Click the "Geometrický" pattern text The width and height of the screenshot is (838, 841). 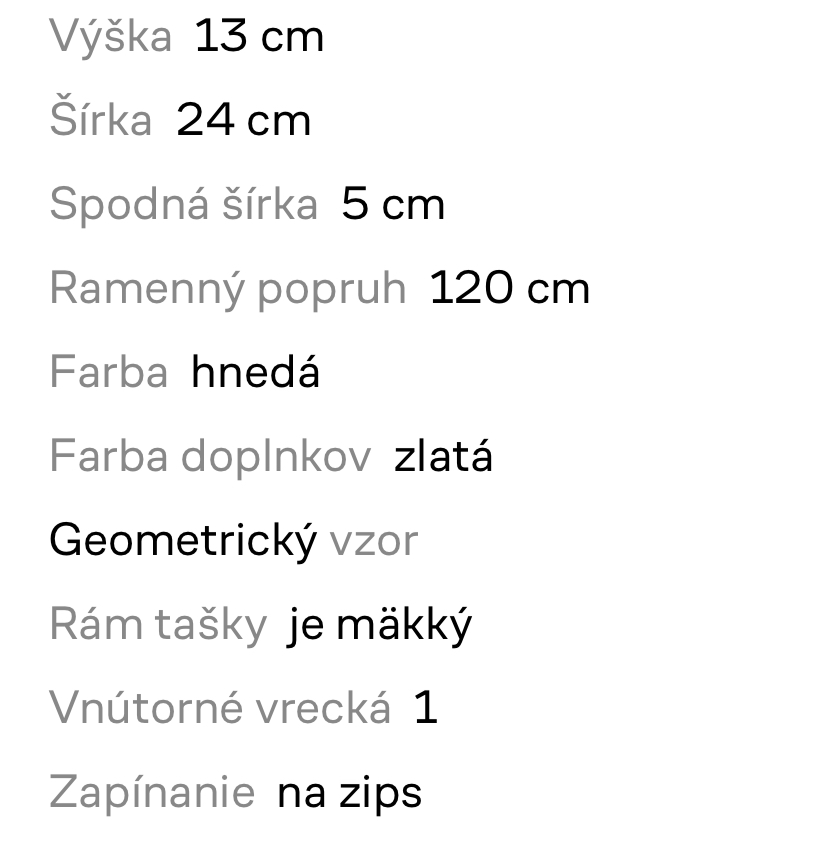click(x=183, y=541)
